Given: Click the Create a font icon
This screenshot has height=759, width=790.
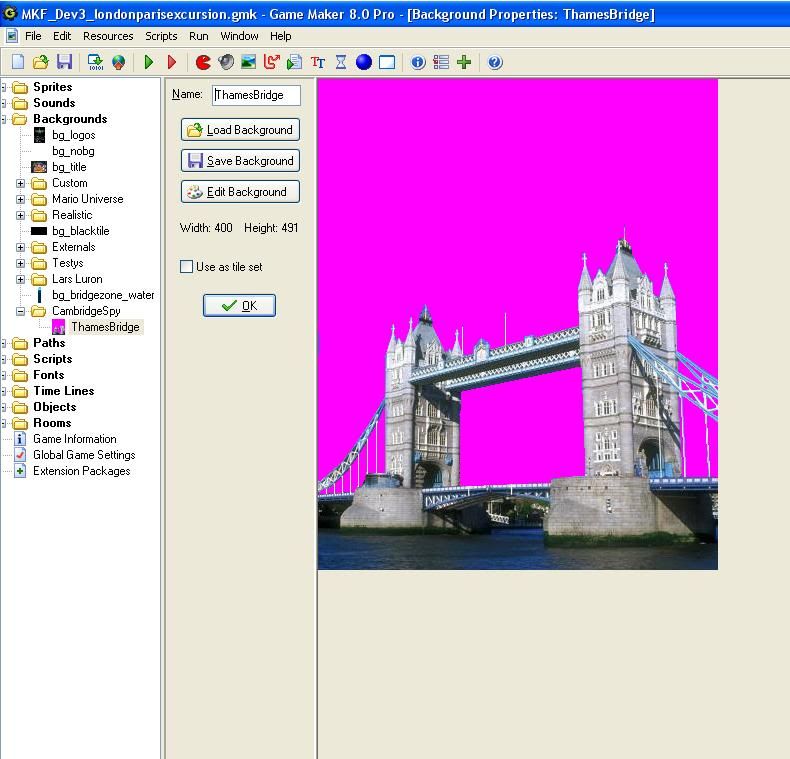Looking at the screenshot, I should click(x=318, y=62).
